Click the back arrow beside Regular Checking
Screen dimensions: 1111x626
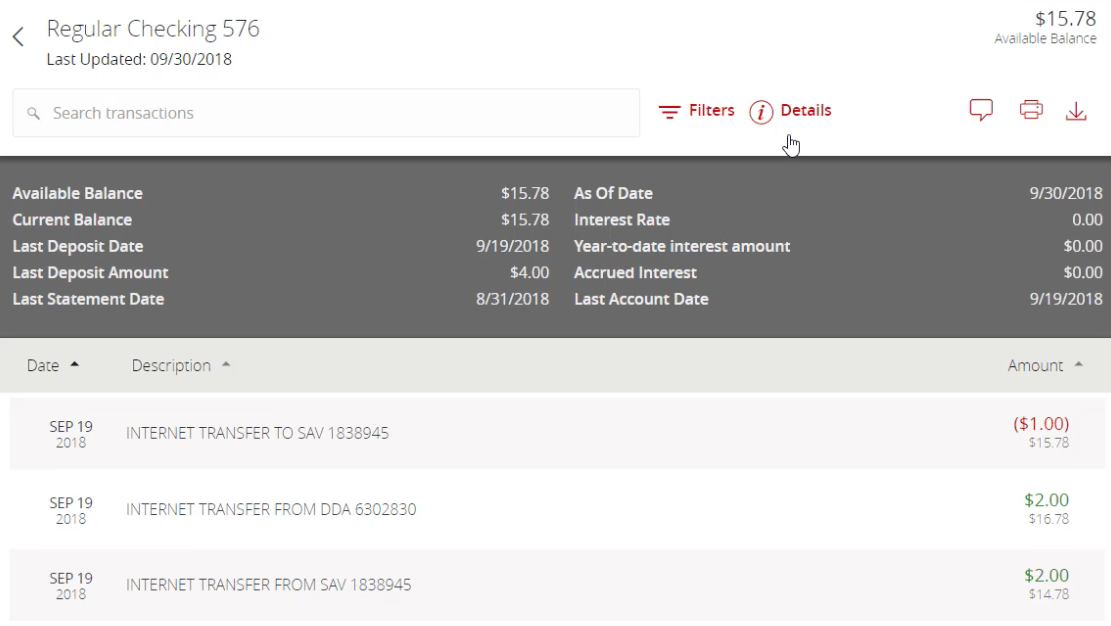(17, 37)
